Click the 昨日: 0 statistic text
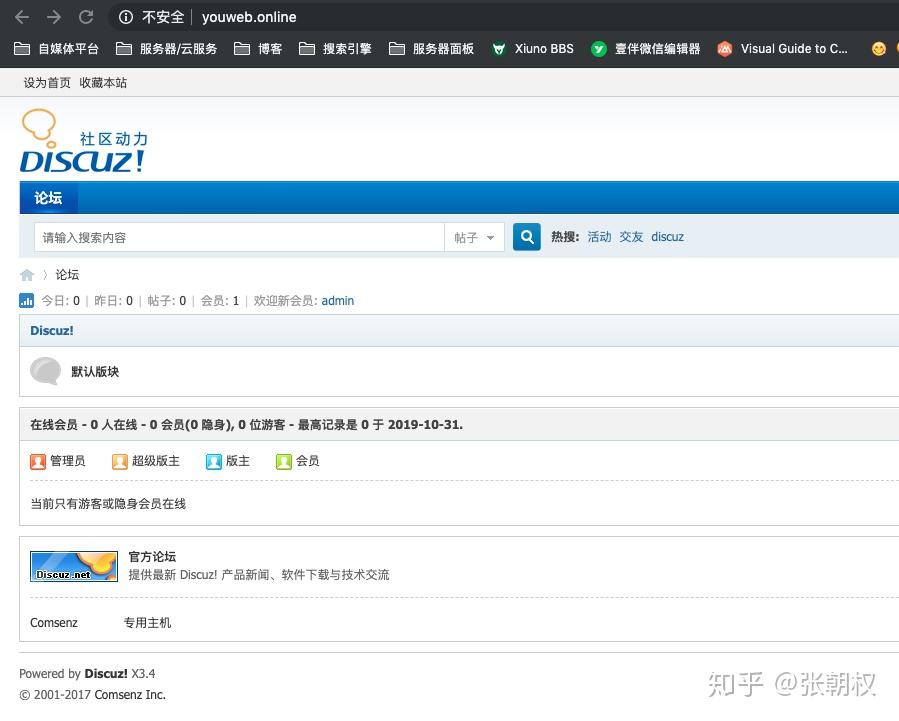Screen dimensions: 899x721 (x=114, y=301)
